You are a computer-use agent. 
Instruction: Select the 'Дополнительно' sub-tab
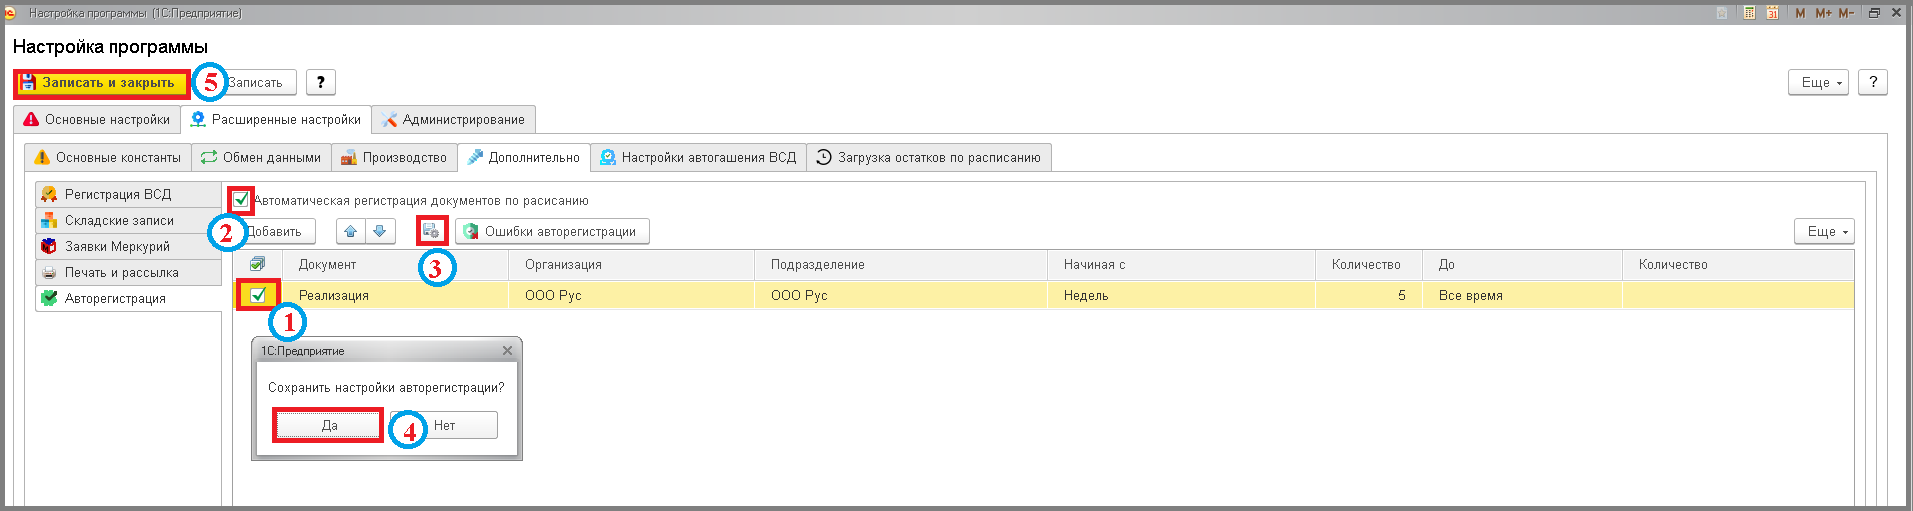524,157
